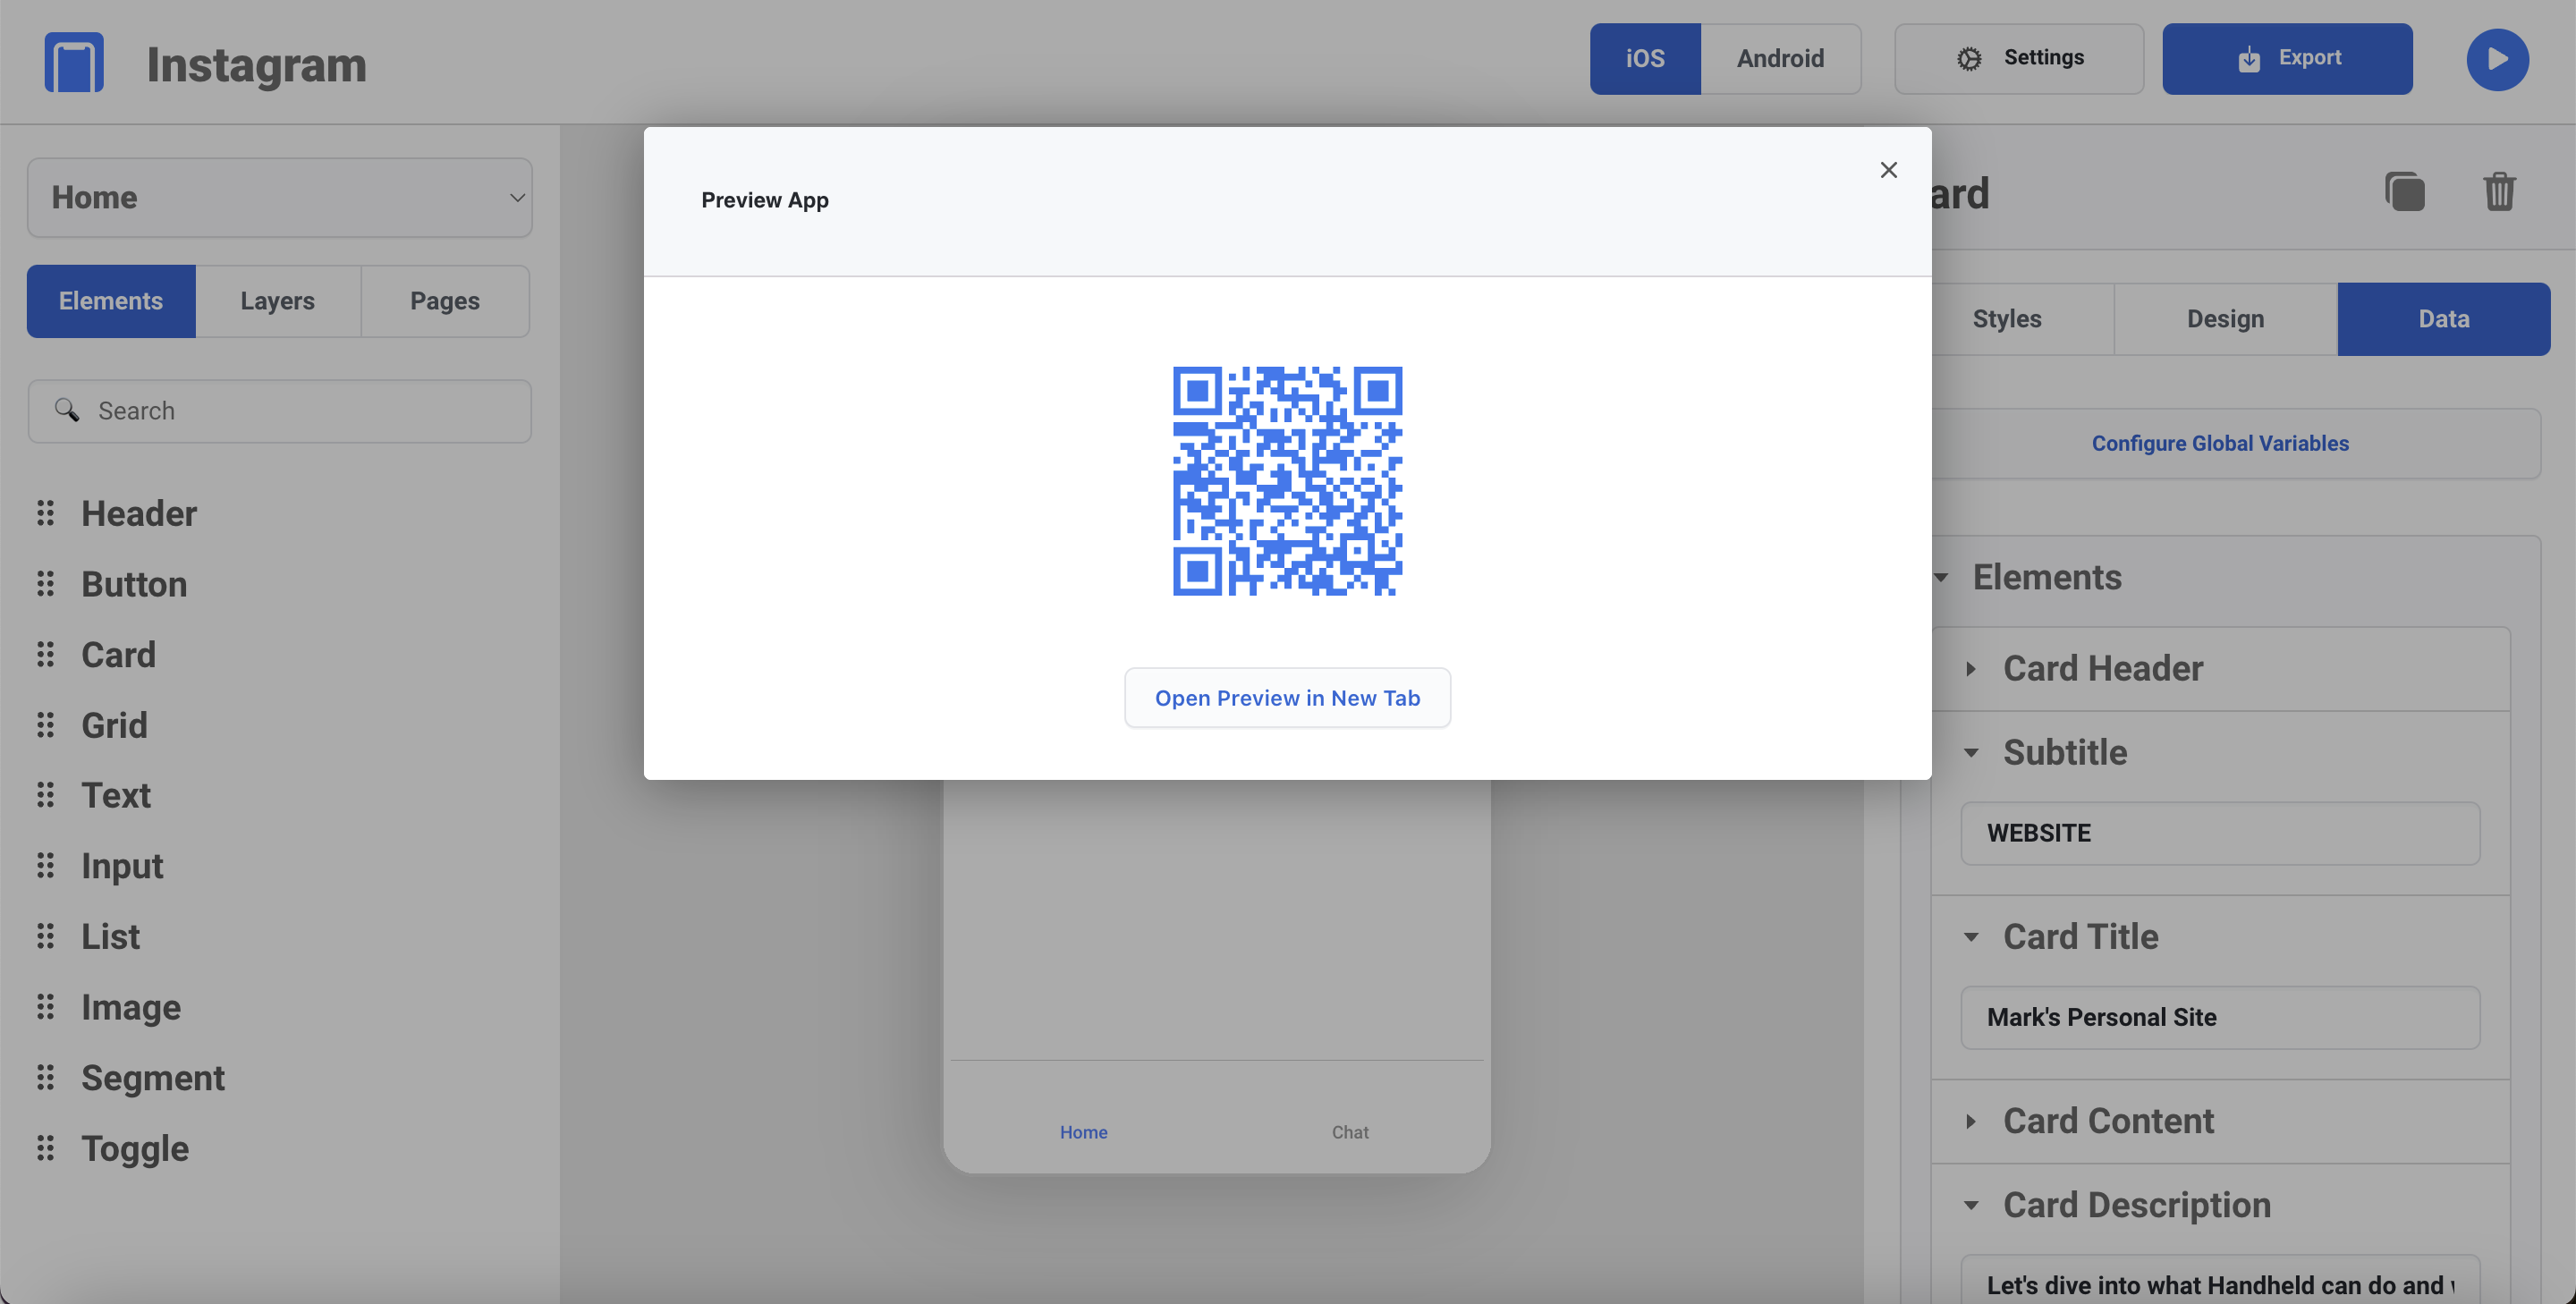Select the Card element

[118, 654]
